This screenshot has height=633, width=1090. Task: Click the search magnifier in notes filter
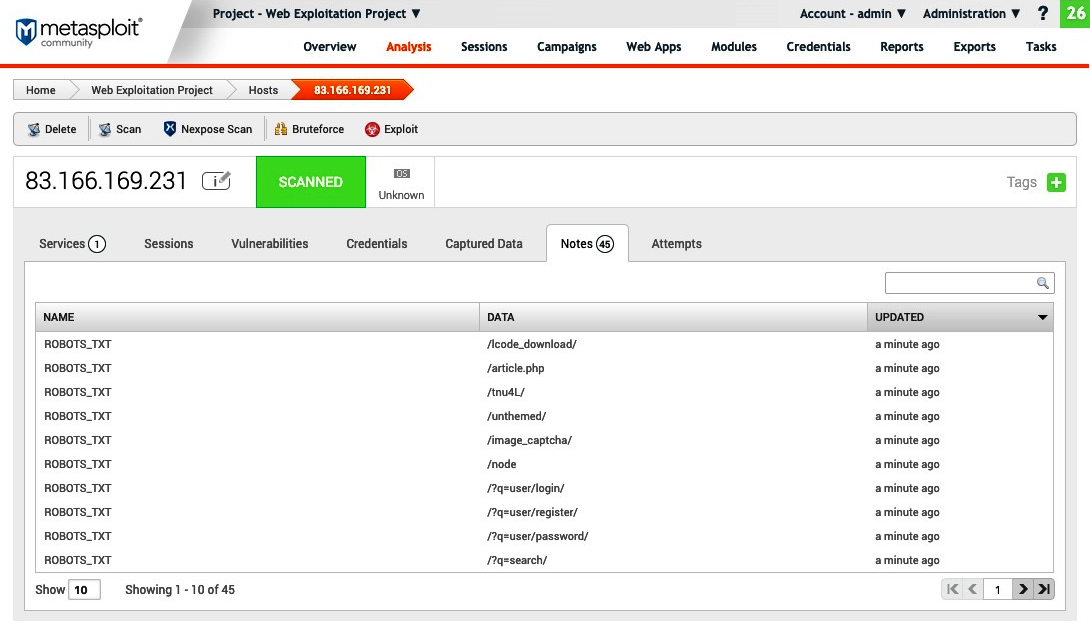coord(1042,283)
